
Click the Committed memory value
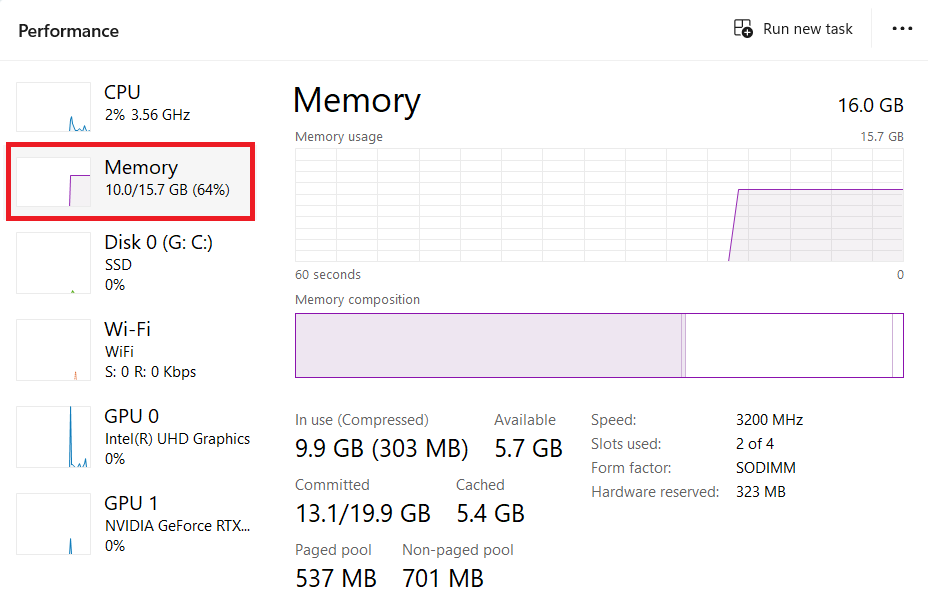point(362,513)
